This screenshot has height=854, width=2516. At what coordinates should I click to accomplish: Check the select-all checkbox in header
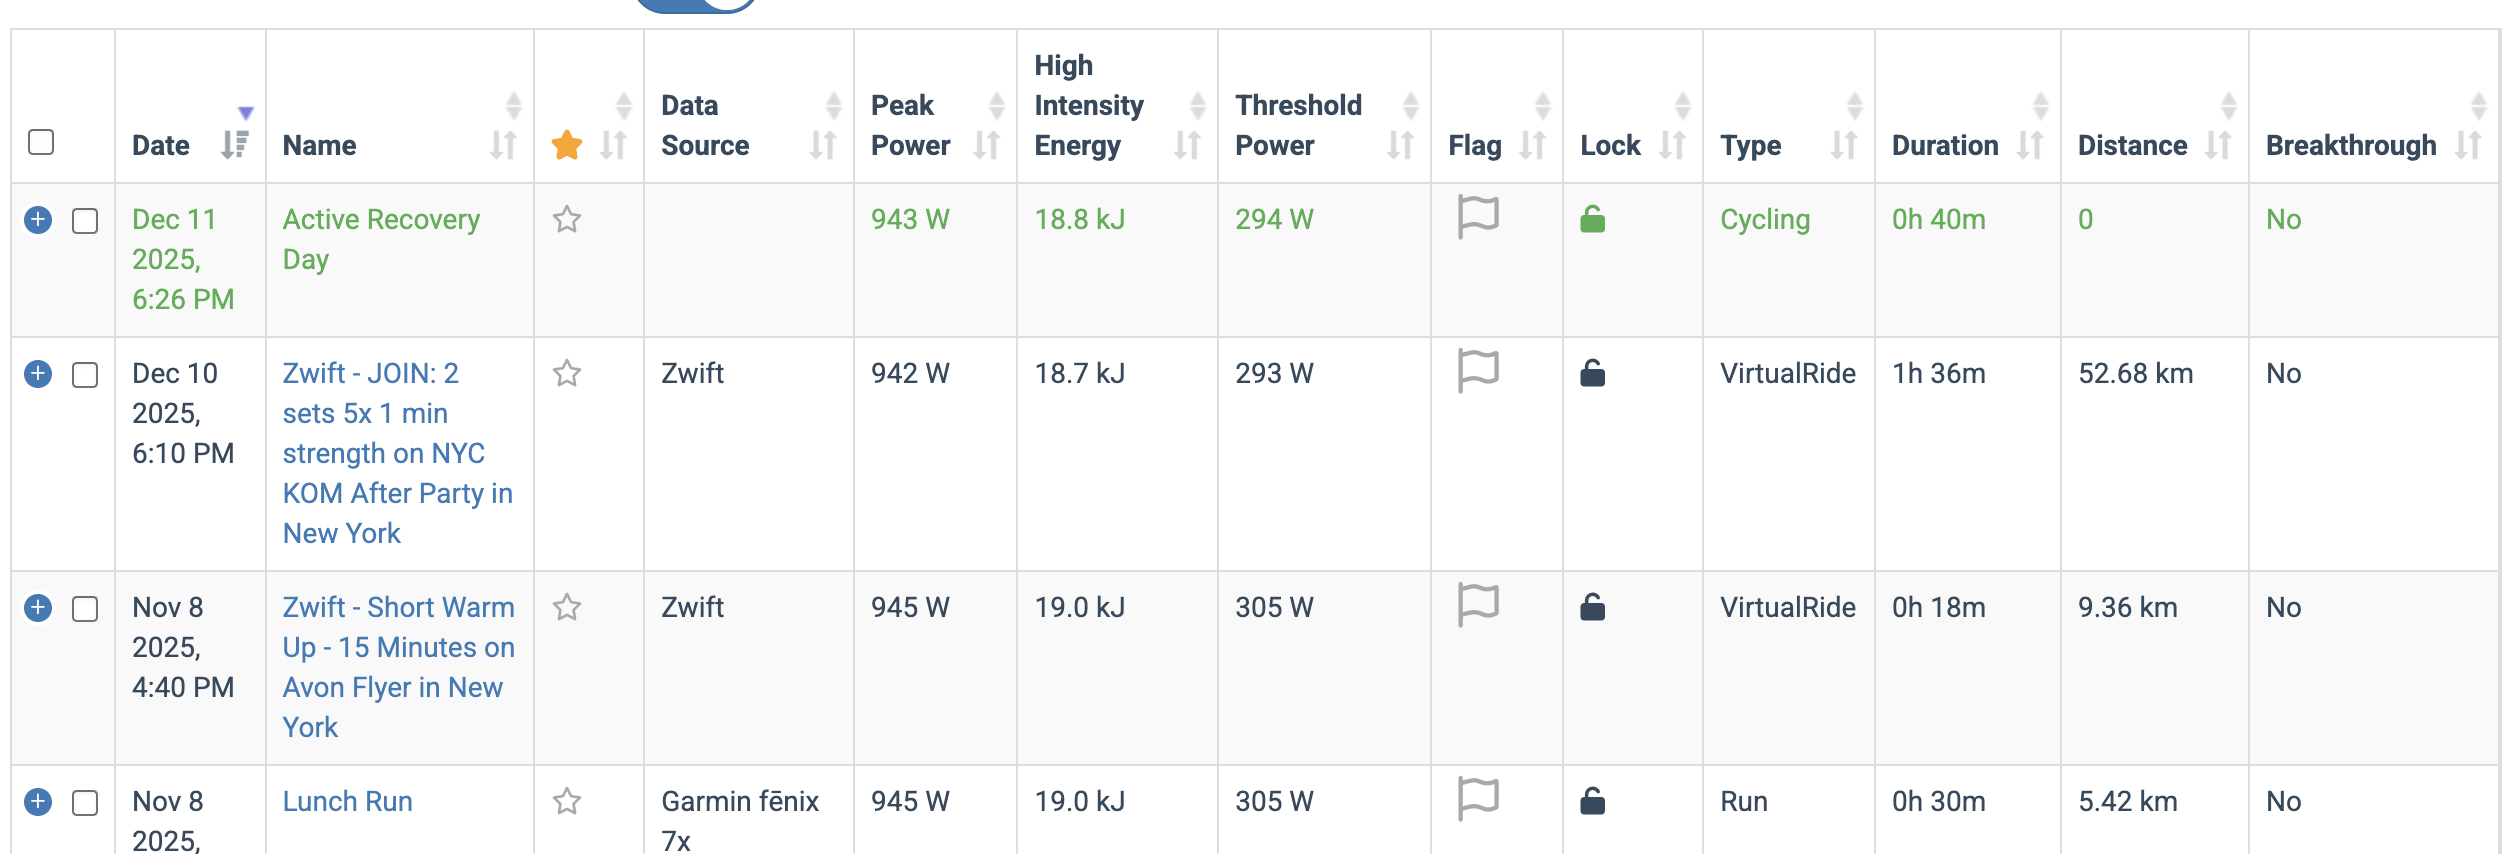point(41,142)
